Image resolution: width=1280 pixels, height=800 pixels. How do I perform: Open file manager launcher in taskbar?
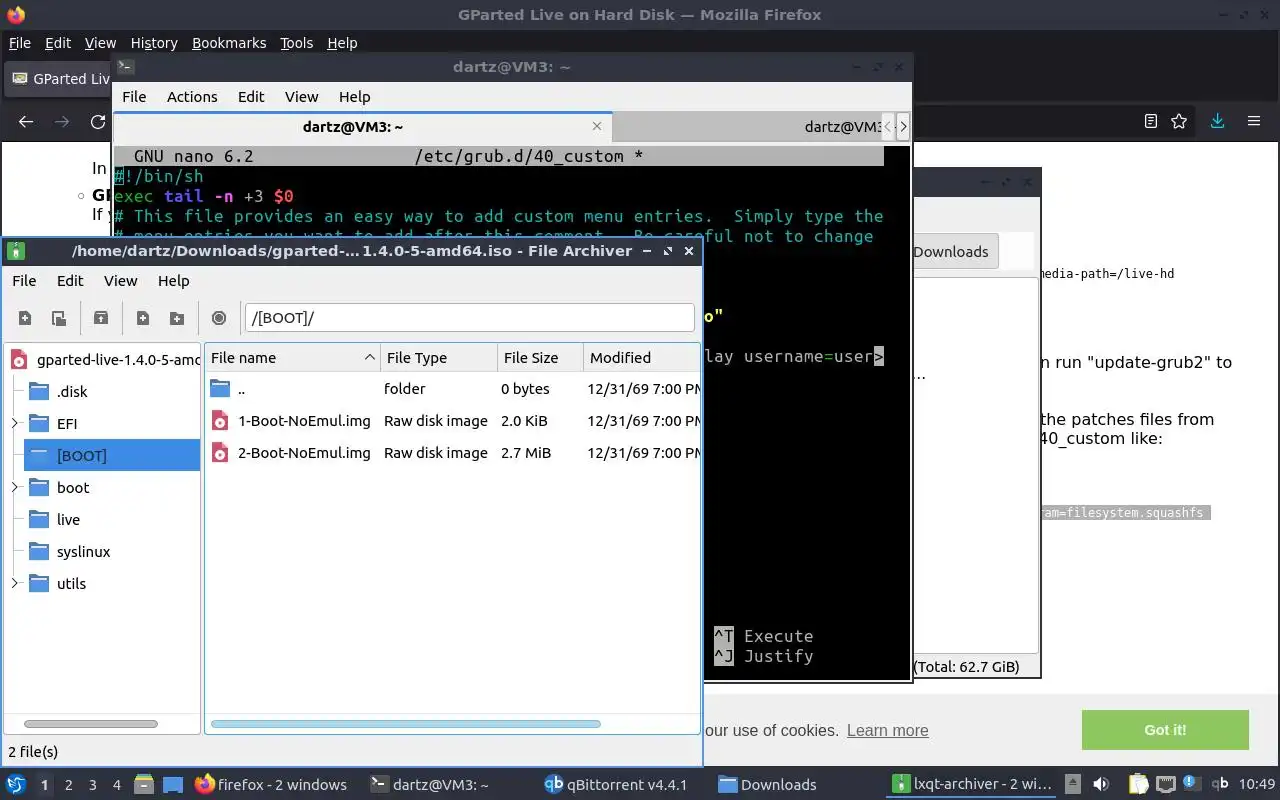point(143,784)
